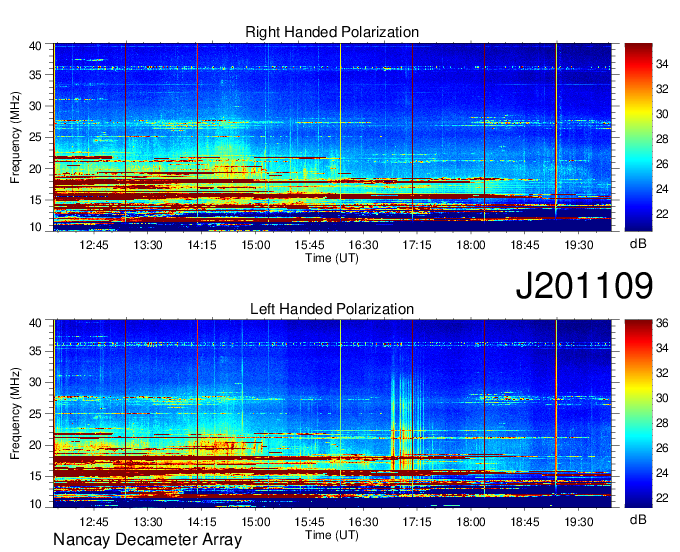
Task: Click the yellow vertical line near 19:10 in the bottom plot
Action: pyautogui.click(x=556, y=407)
